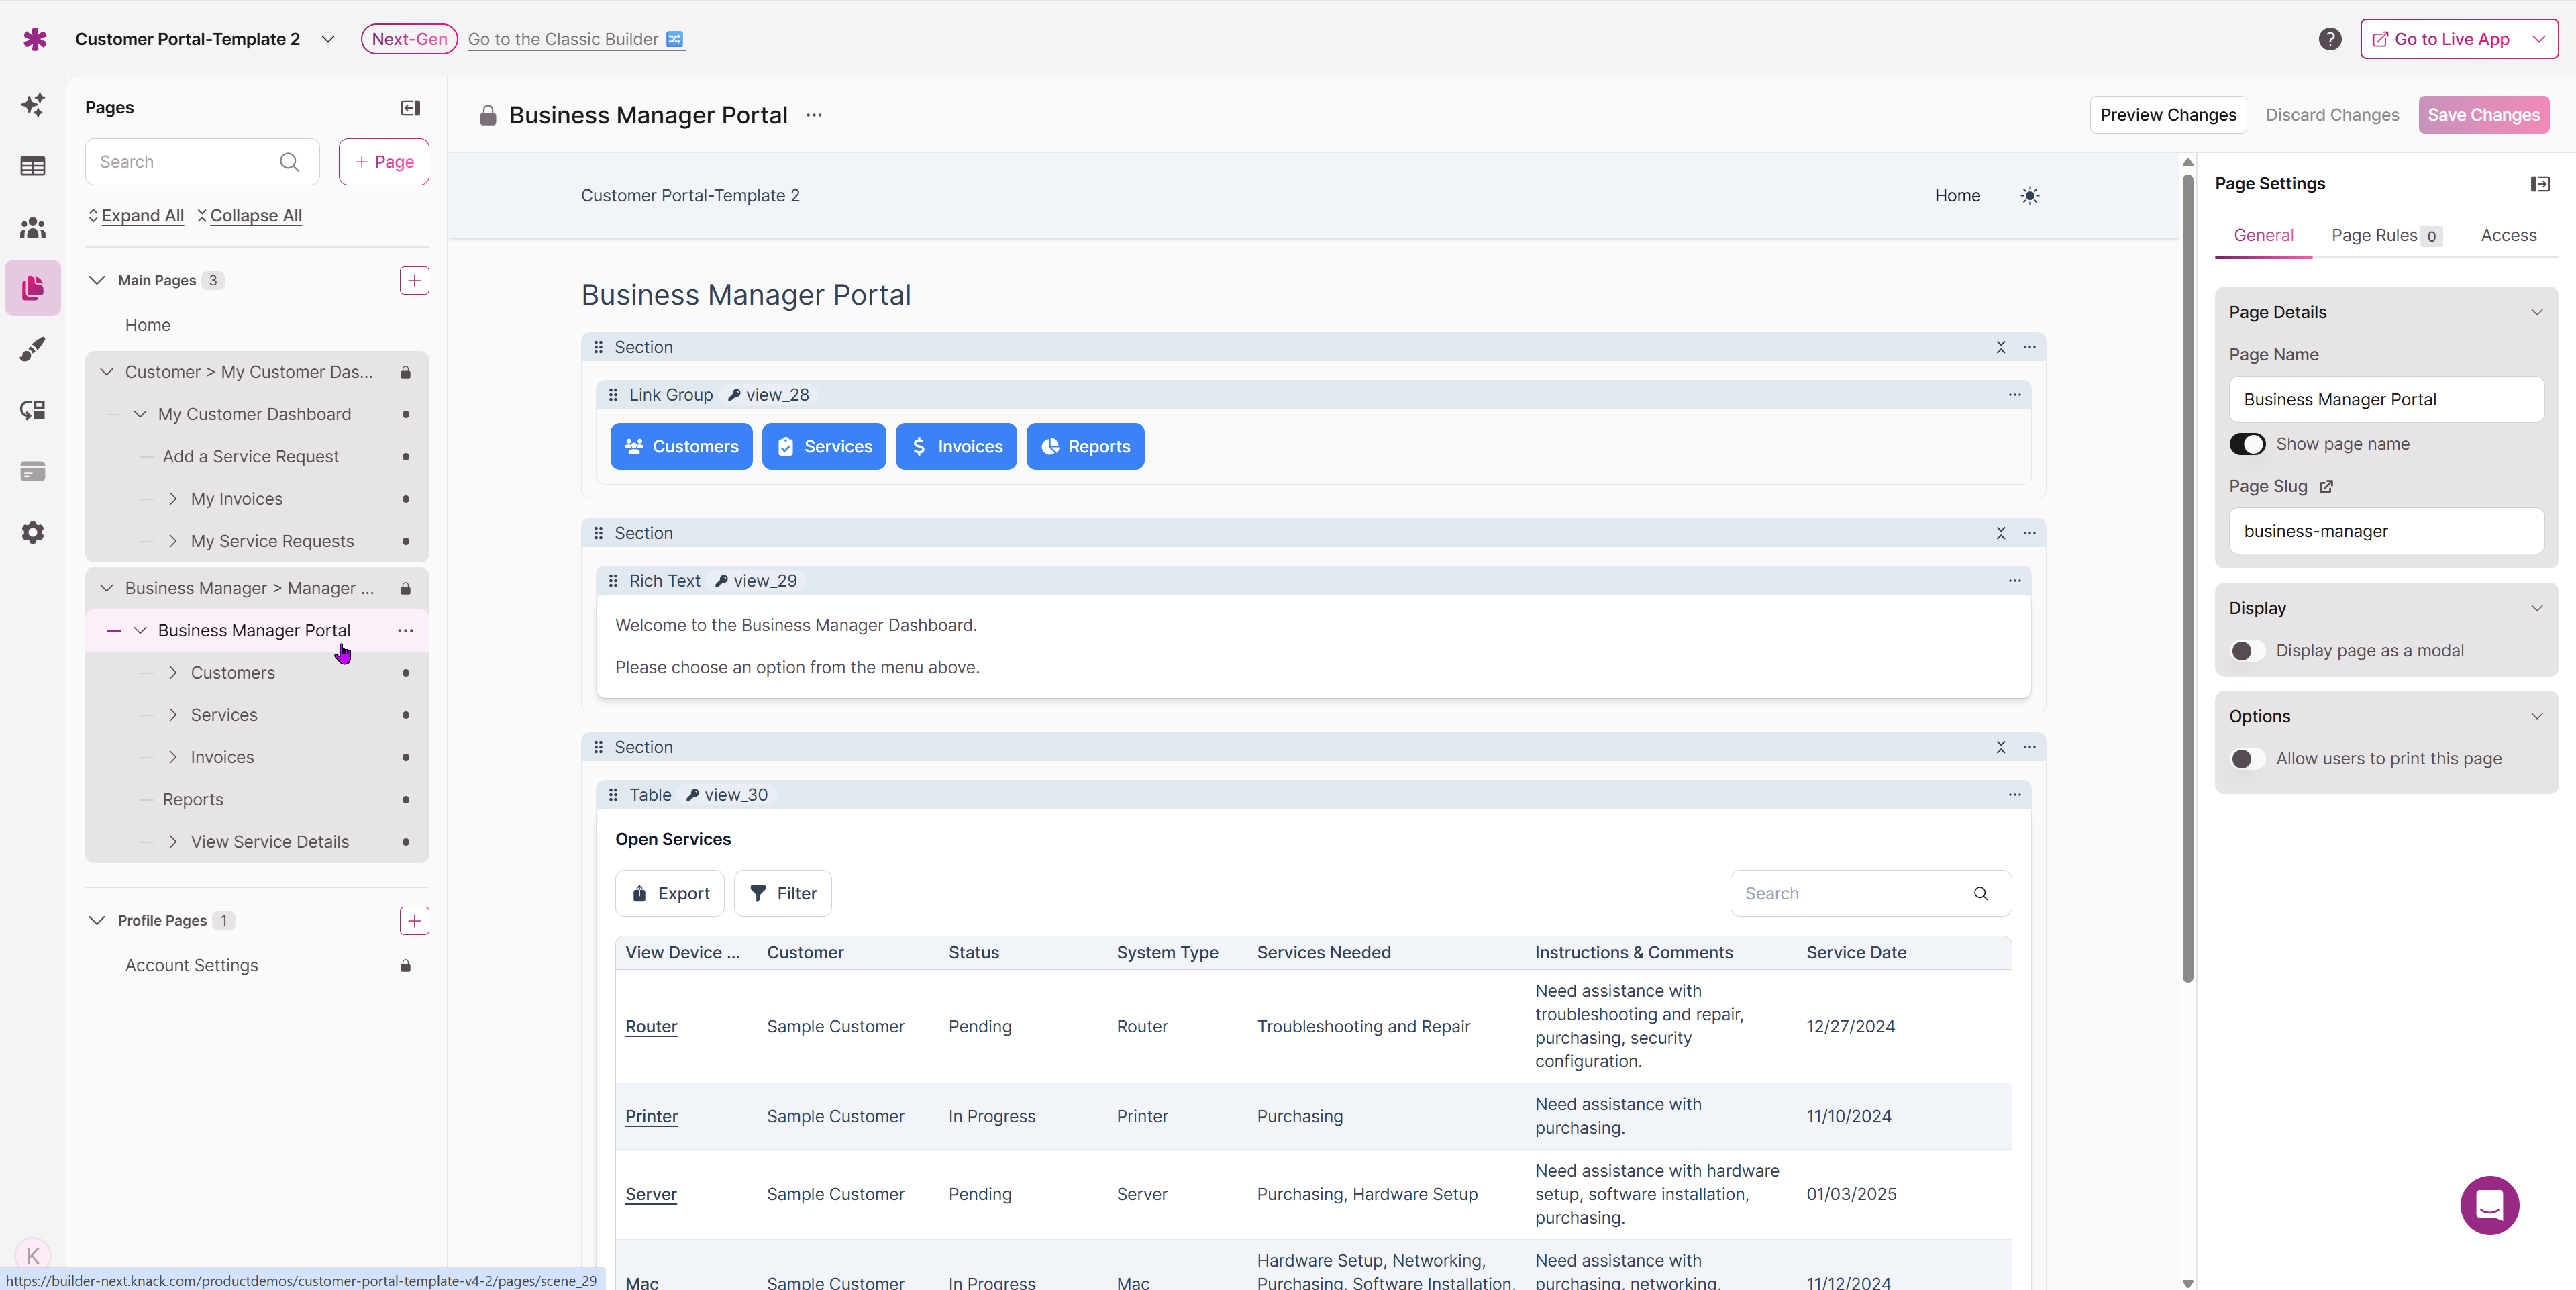Switch to the Page Rules tab

pos(2386,236)
